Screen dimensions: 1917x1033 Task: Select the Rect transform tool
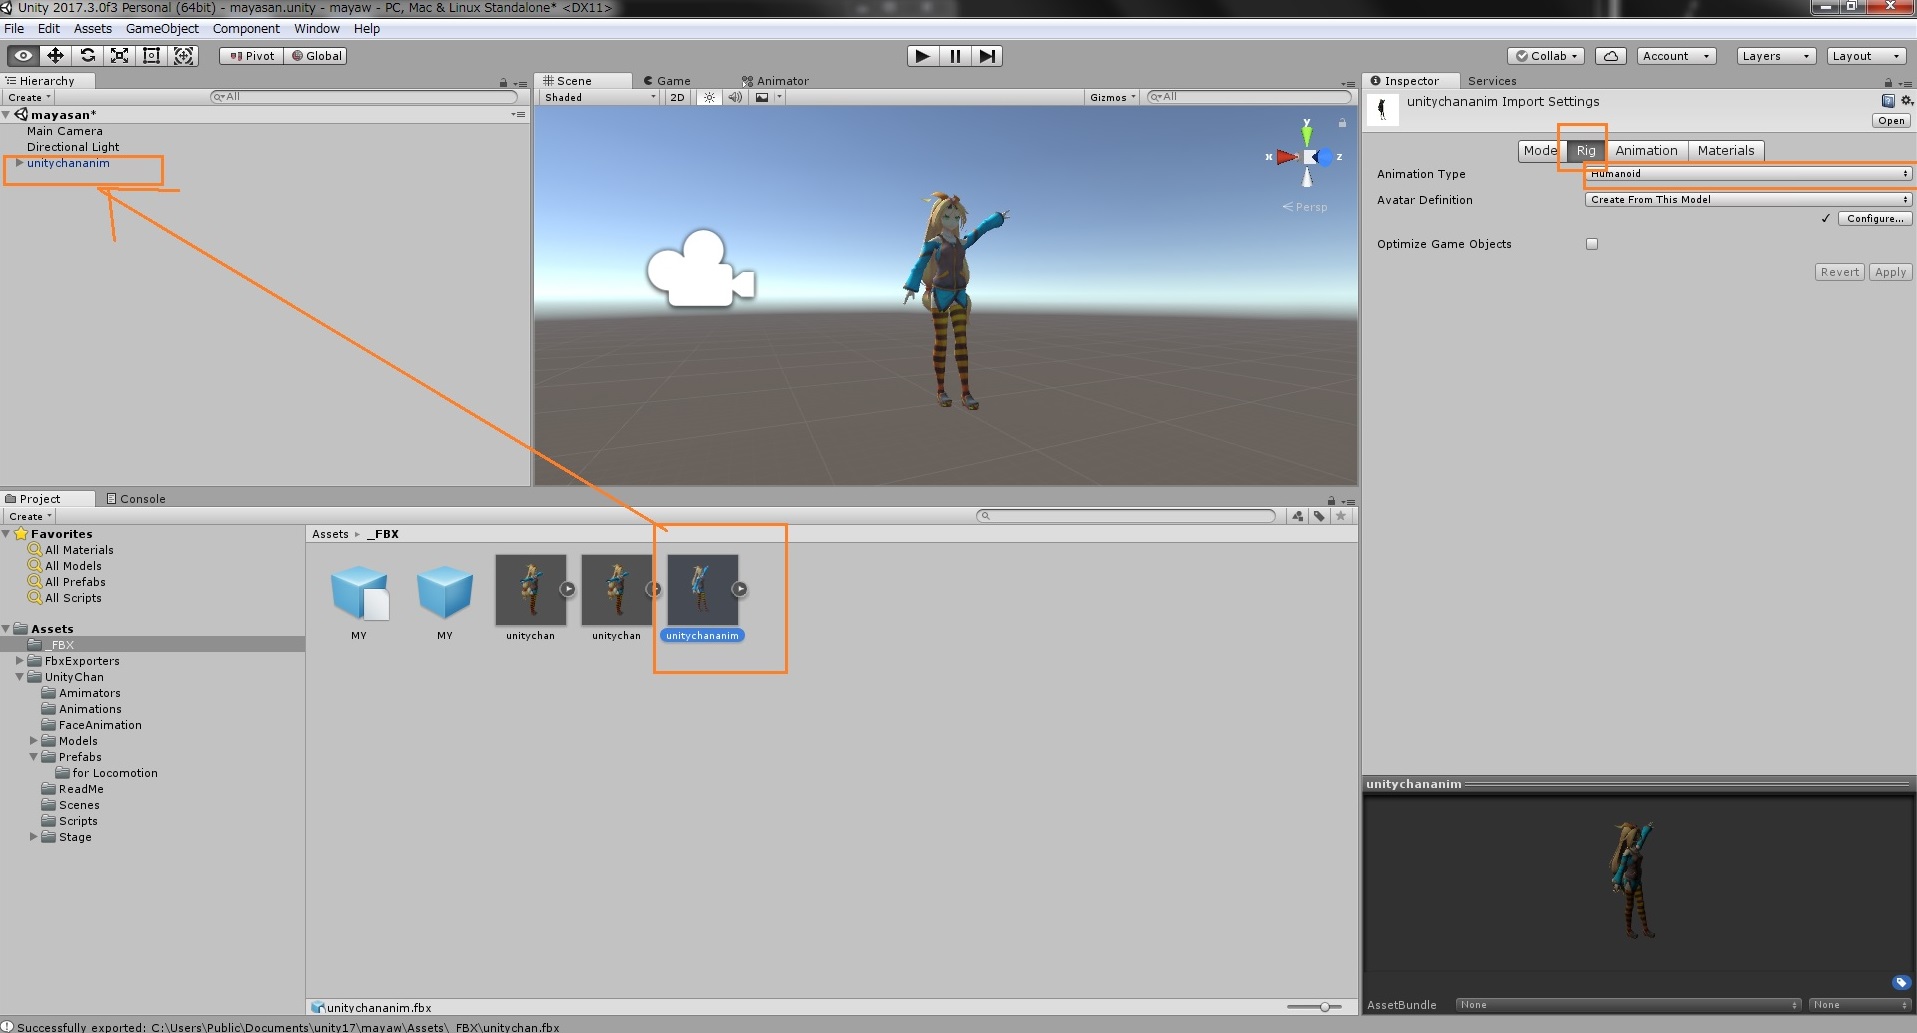point(152,56)
